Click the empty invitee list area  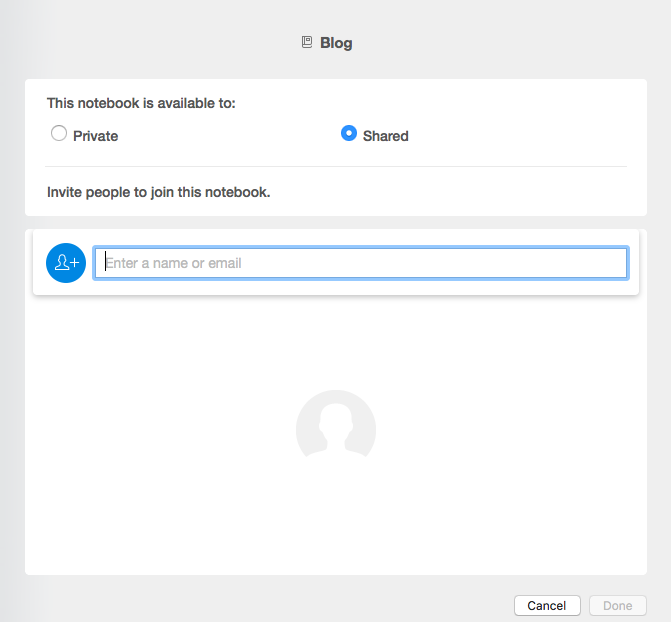[336, 435]
